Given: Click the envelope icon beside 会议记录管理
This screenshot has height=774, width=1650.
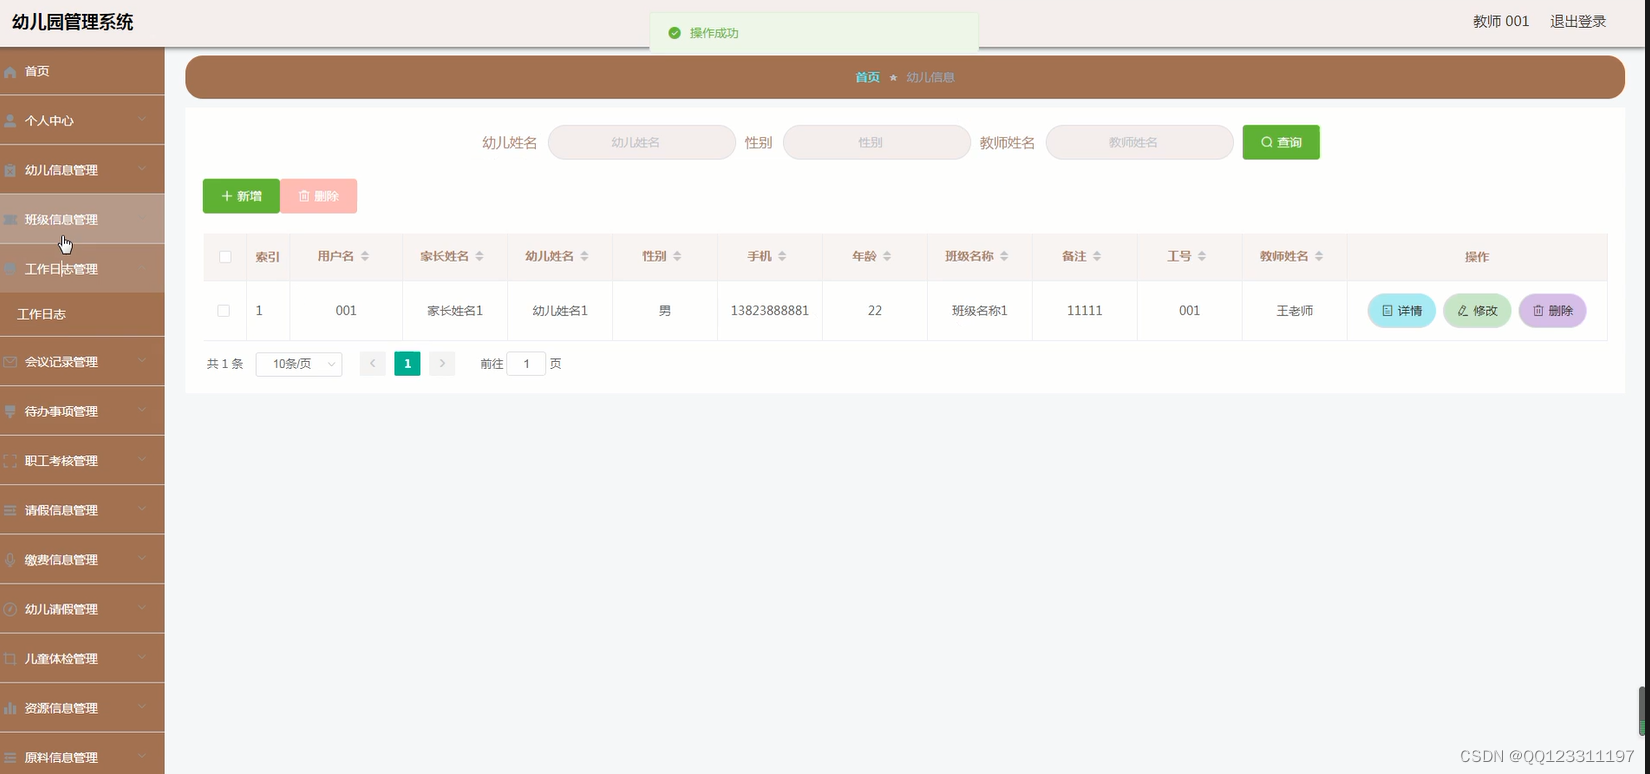Looking at the screenshot, I should [10, 362].
